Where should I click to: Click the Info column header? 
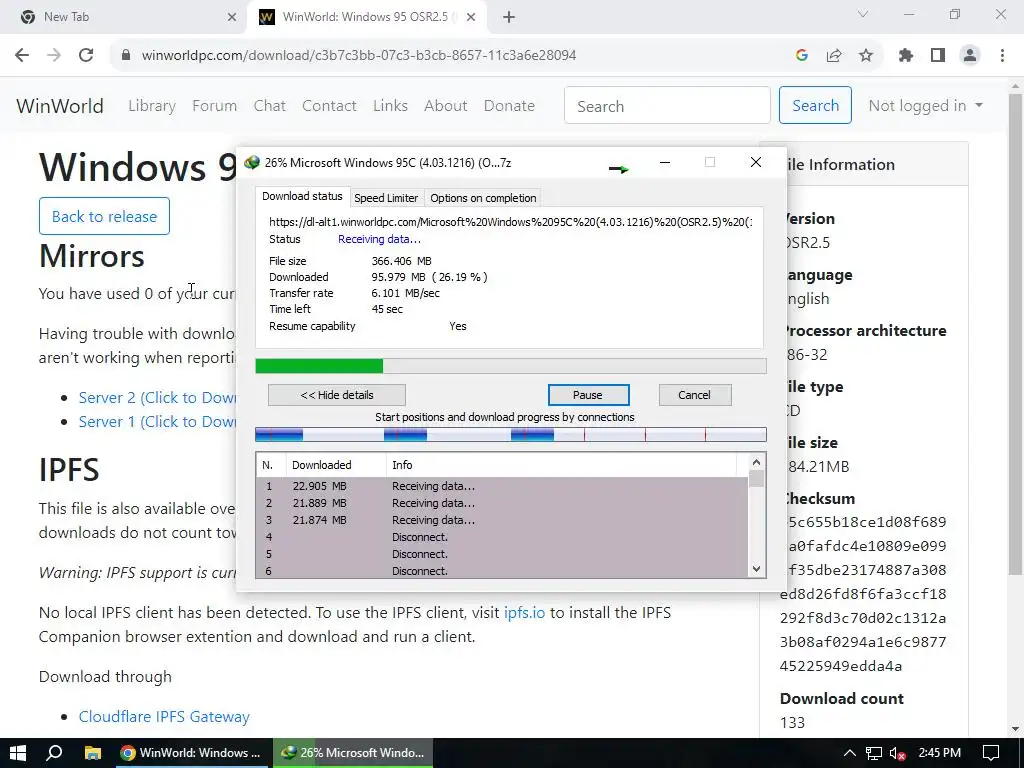click(x=562, y=465)
